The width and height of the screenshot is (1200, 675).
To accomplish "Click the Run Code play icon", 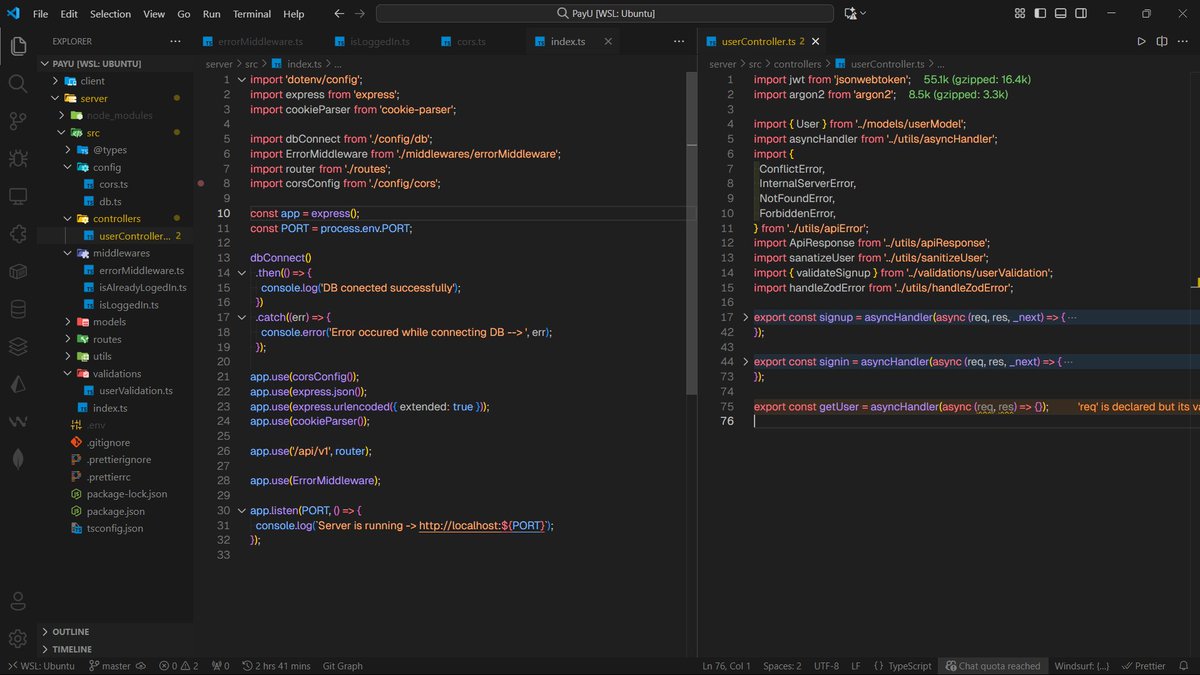I will tap(1141, 41).
